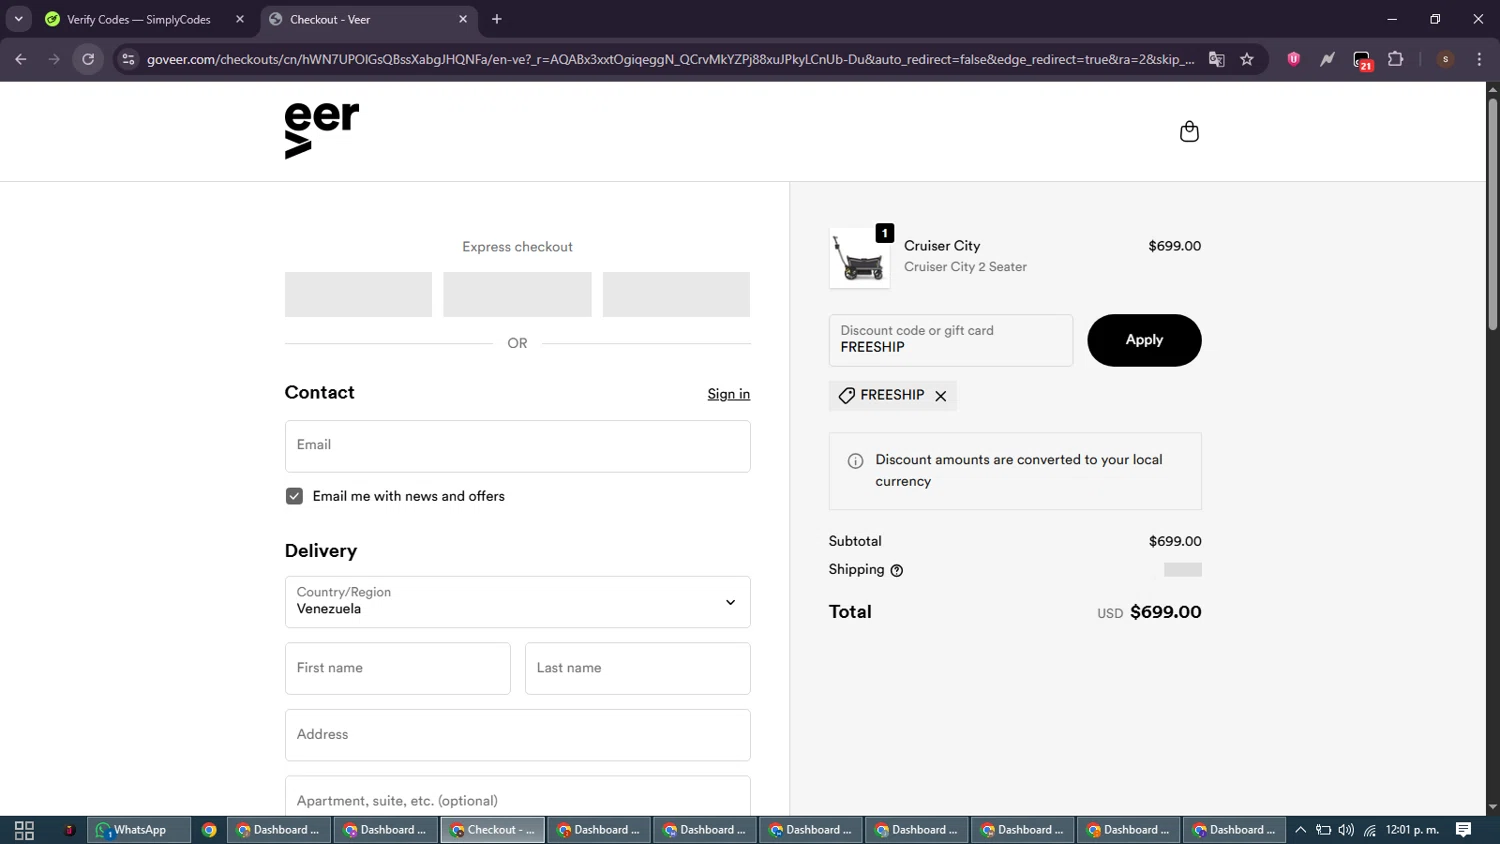Click the address bar URL
1500x844 pixels.
click(x=670, y=59)
